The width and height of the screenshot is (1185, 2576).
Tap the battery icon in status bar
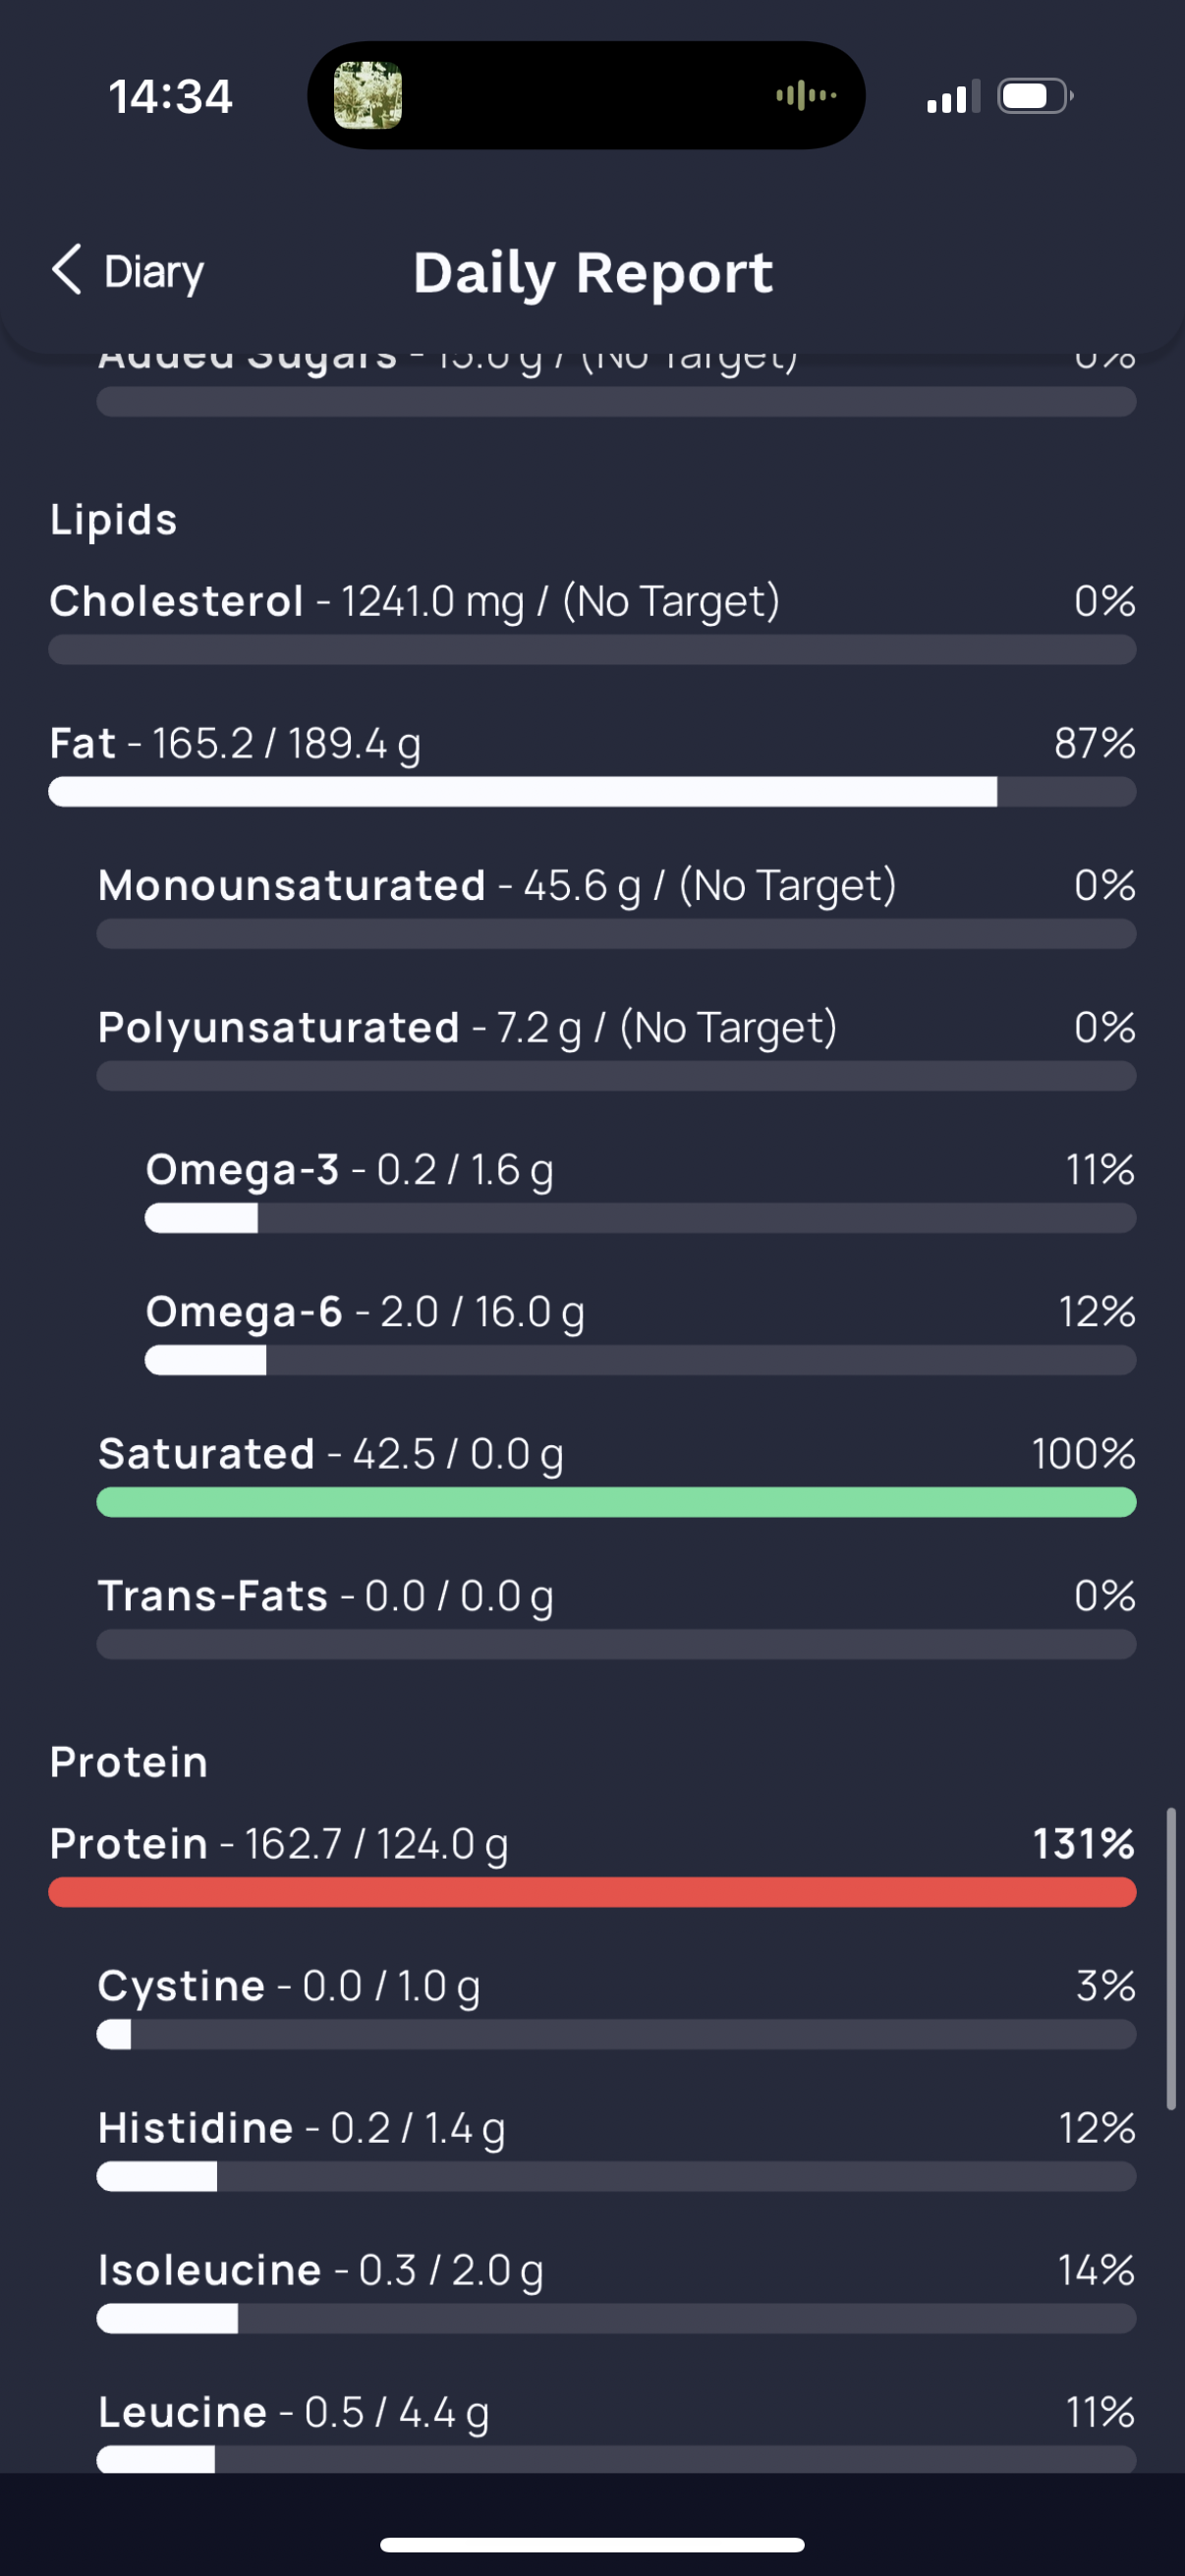1035,97
